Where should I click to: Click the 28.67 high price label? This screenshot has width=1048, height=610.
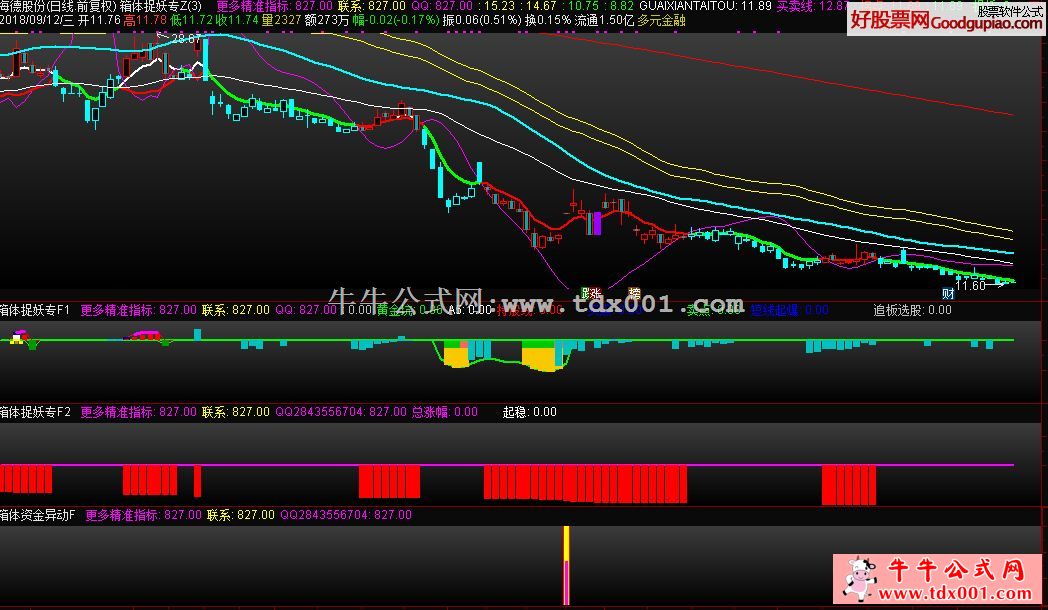pos(185,39)
